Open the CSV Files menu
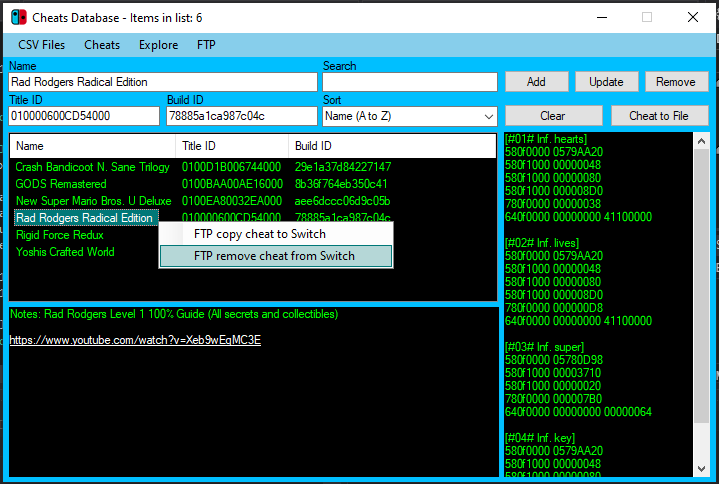 pos(41,45)
